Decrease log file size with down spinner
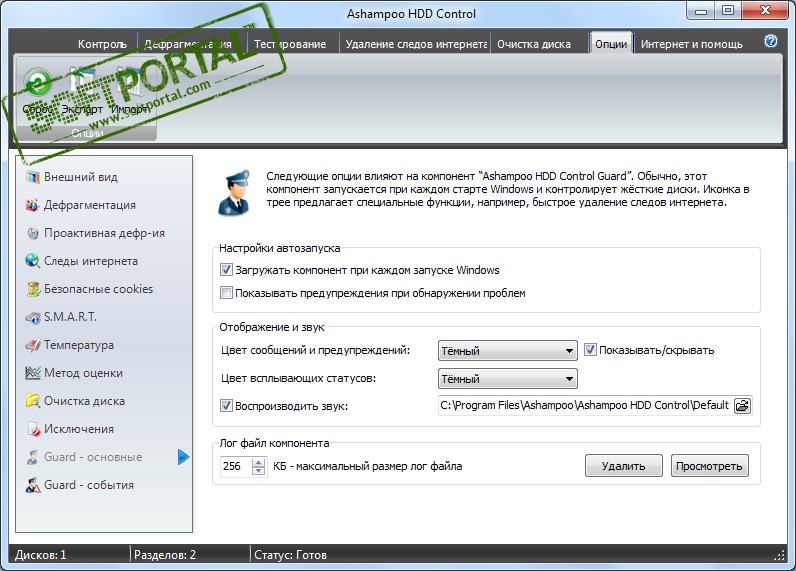 pyautogui.click(x=259, y=471)
